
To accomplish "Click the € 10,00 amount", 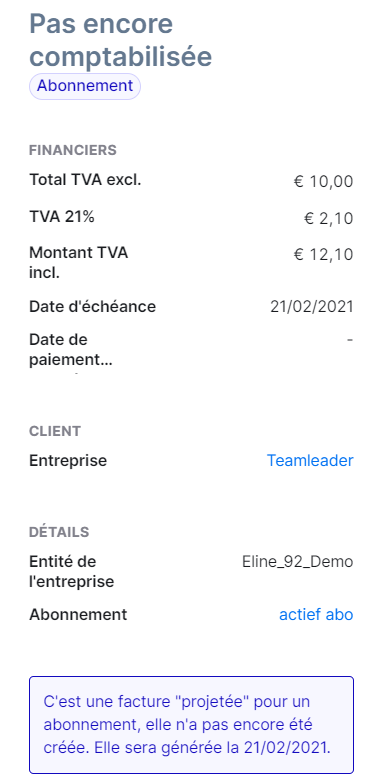I will pyautogui.click(x=324, y=182).
